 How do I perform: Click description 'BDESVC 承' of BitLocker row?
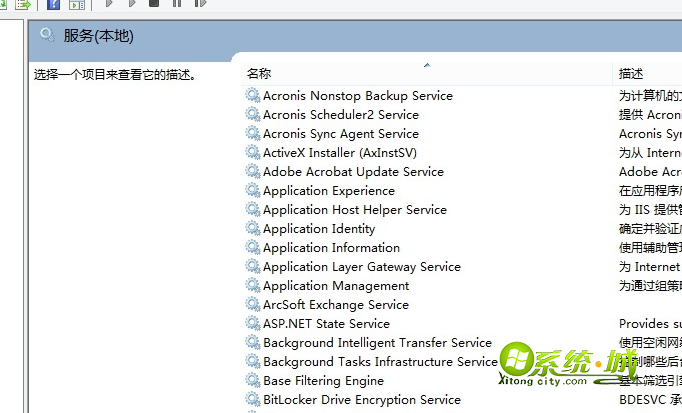click(650, 400)
